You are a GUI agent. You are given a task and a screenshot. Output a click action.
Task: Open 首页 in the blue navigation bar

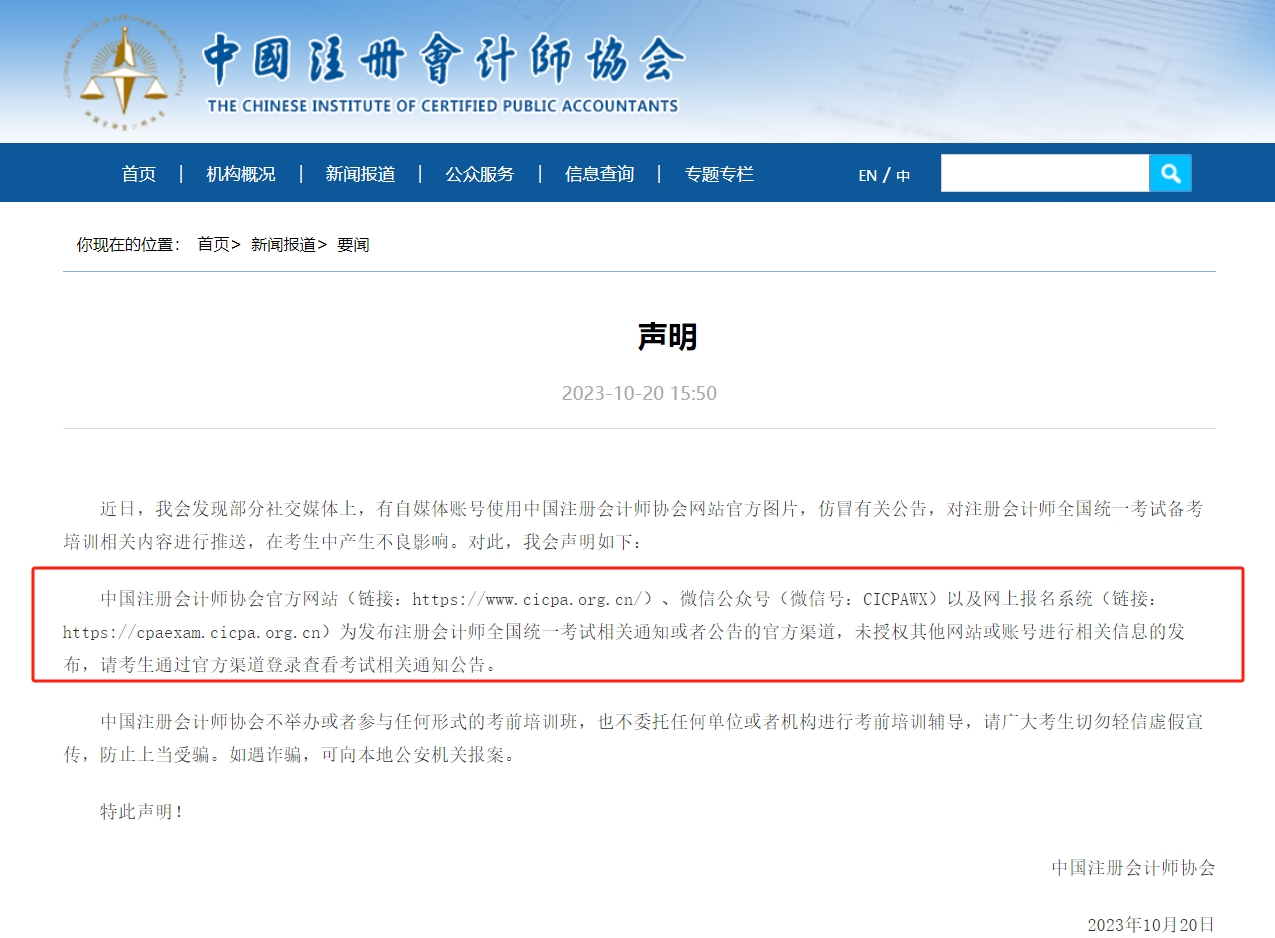pyautogui.click(x=139, y=174)
